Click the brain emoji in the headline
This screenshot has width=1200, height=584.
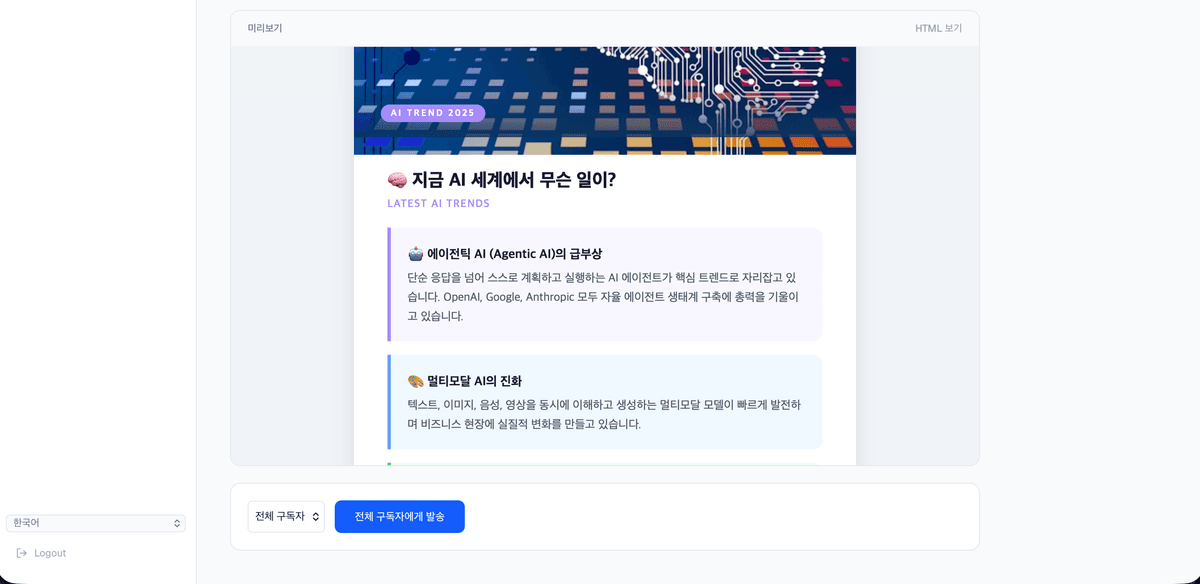[x=397, y=180]
